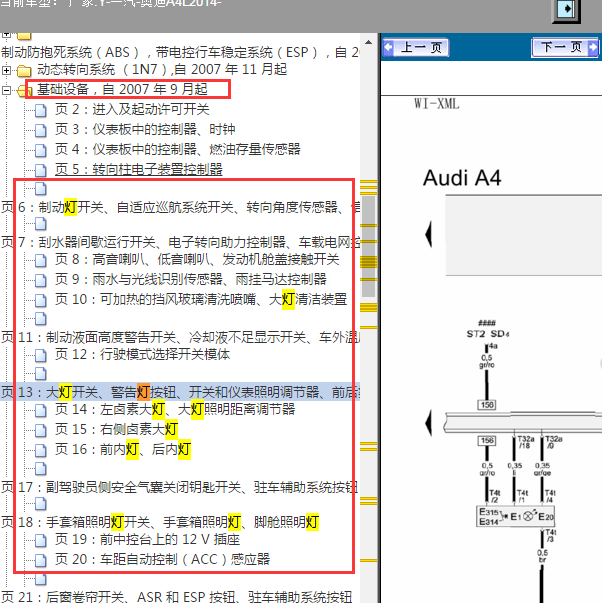The image size is (602, 603).
Task: Click the Audi A4 diagram title
Action: click(x=462, y=178)
